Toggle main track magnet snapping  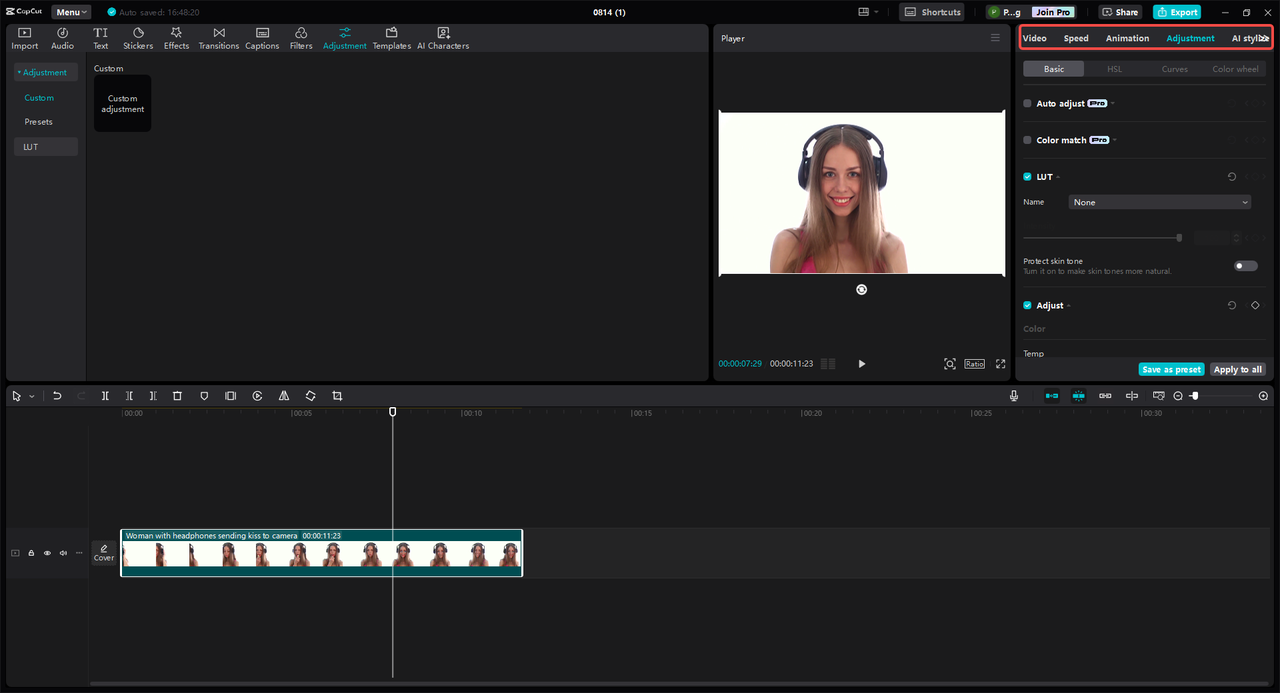[1052, 396]
